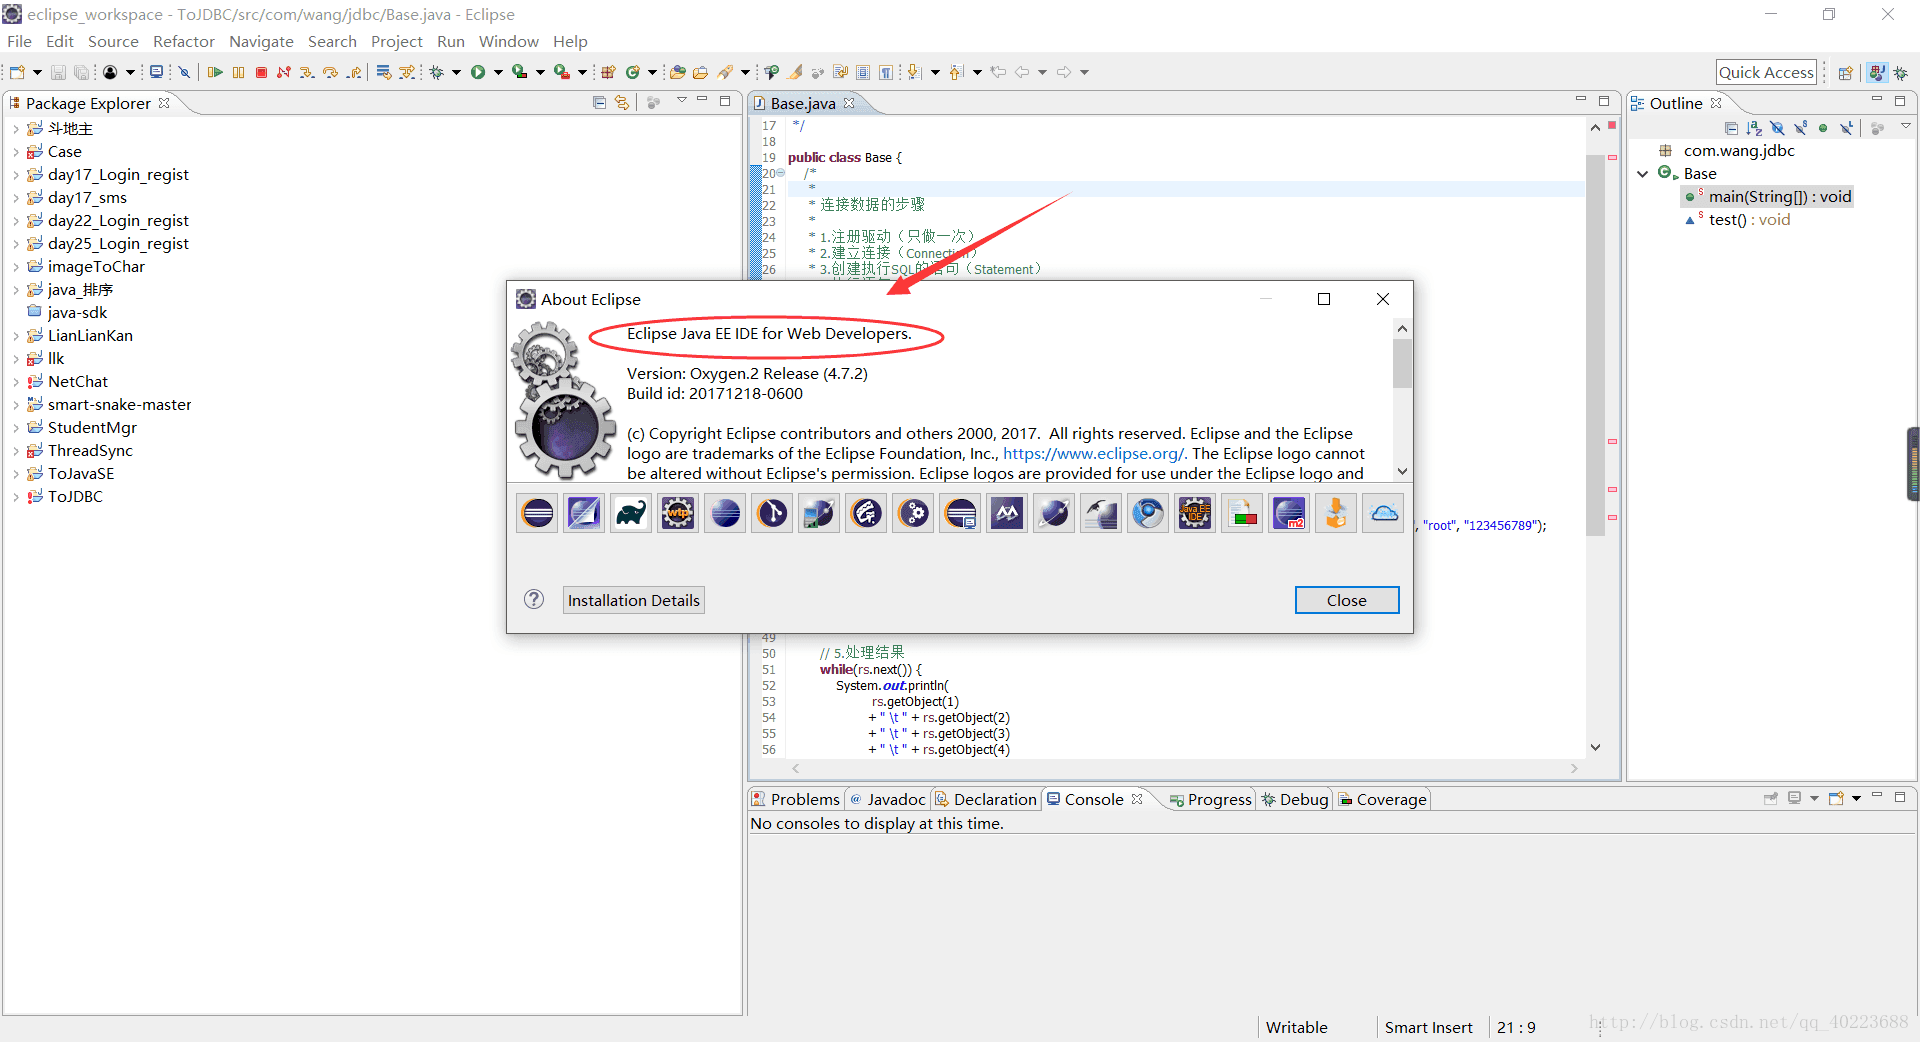
Task: Click the About dialog text scrollbar thumb
Action: click(1402, 362)
